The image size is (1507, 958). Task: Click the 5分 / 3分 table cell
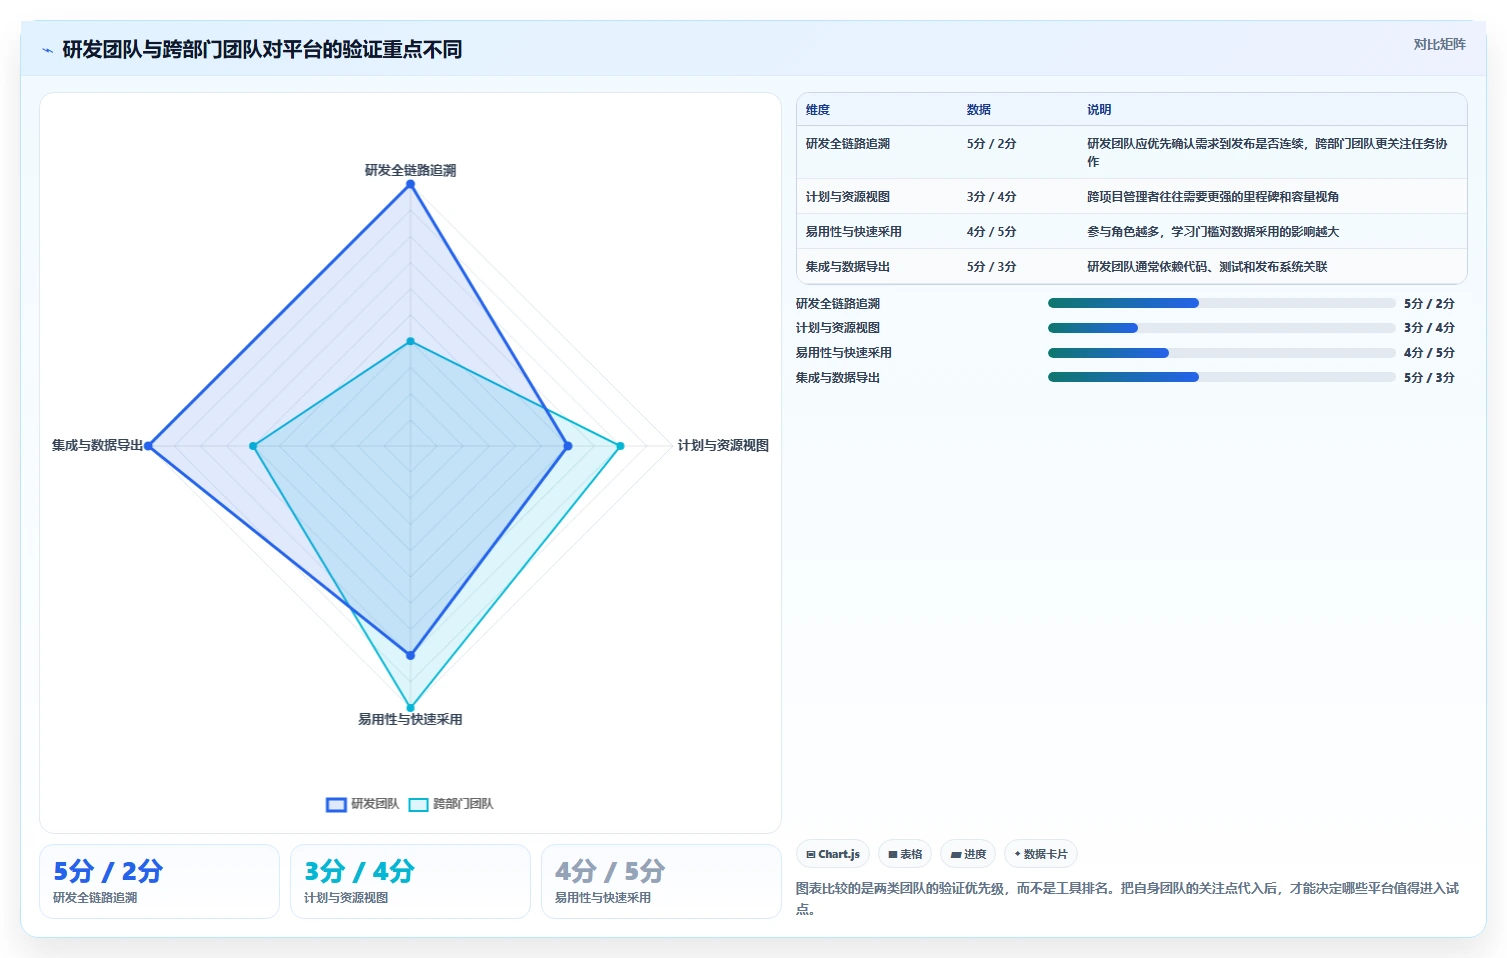coord(991,267)
